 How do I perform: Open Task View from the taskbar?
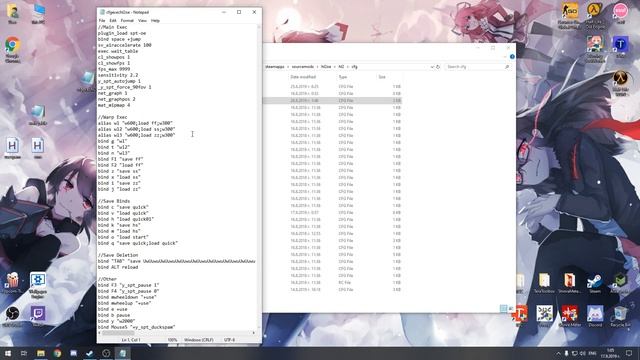click(x=24, y=353)
